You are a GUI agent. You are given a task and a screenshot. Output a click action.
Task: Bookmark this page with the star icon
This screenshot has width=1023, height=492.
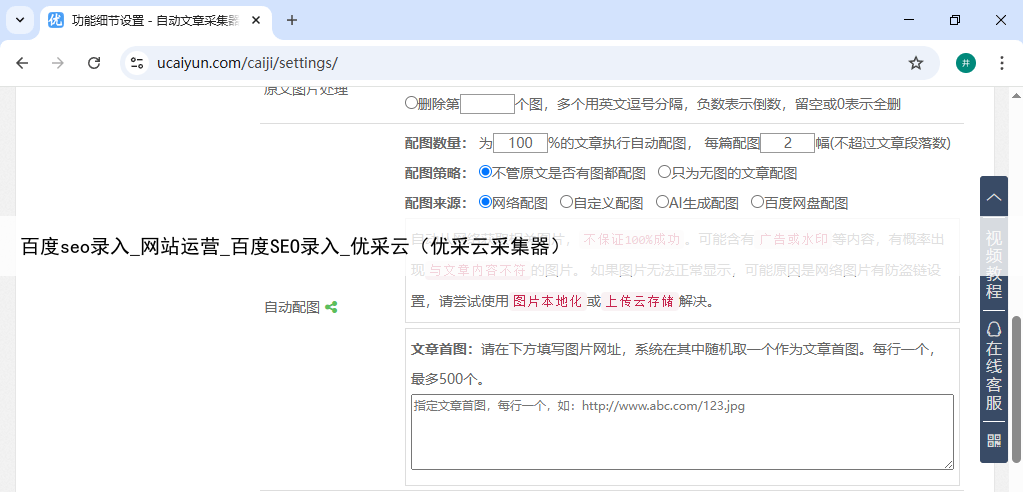[915, 63]
